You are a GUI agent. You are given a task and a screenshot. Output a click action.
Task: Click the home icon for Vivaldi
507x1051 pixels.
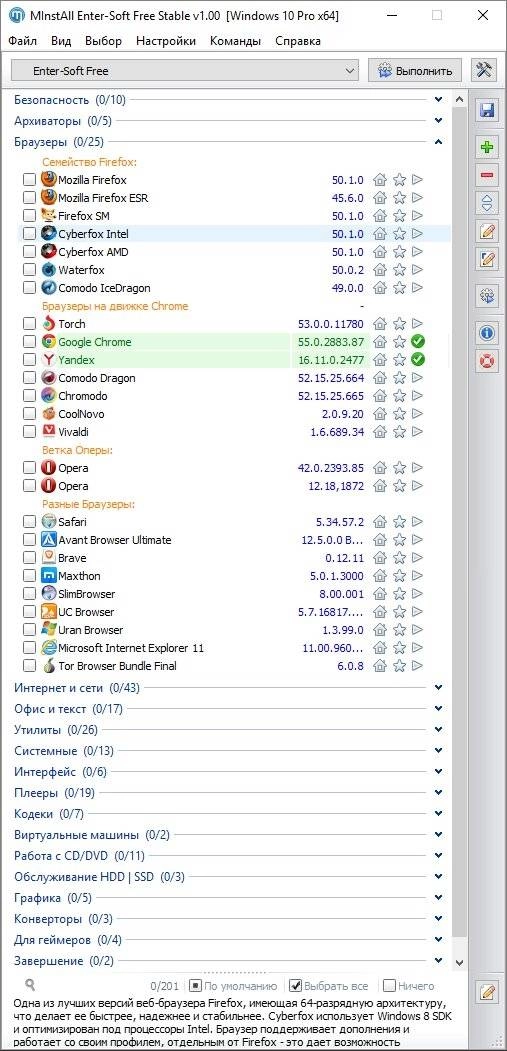pos(380,432)
